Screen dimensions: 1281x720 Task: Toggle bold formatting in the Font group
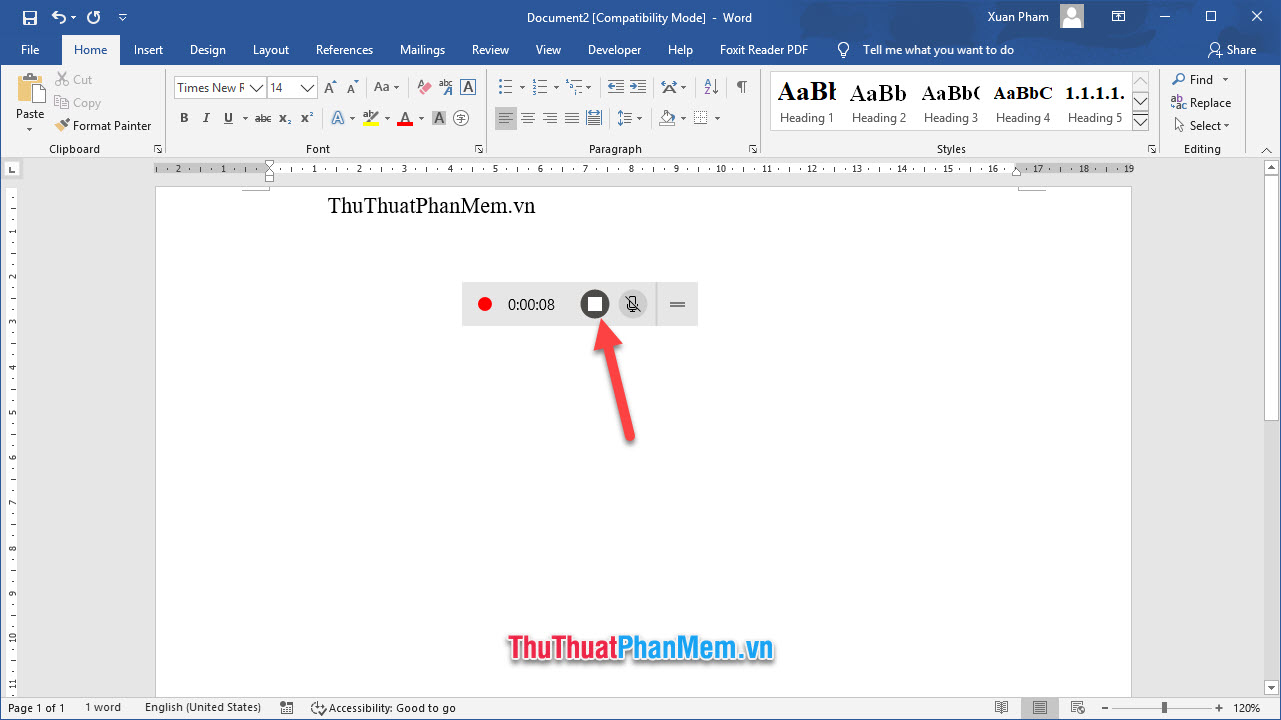[x=184, y=118]
